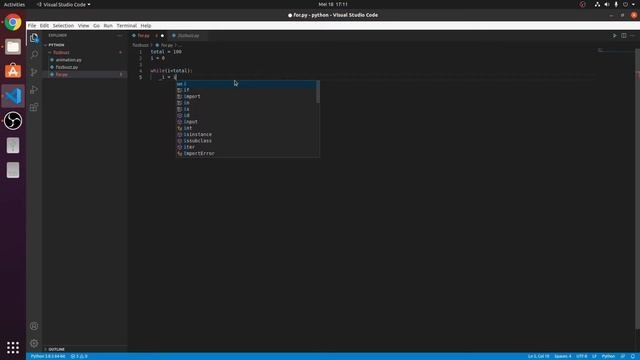The height and width of the screenshot is (360, 640).
Task: Open the Help menu
Action: point(146,26)
